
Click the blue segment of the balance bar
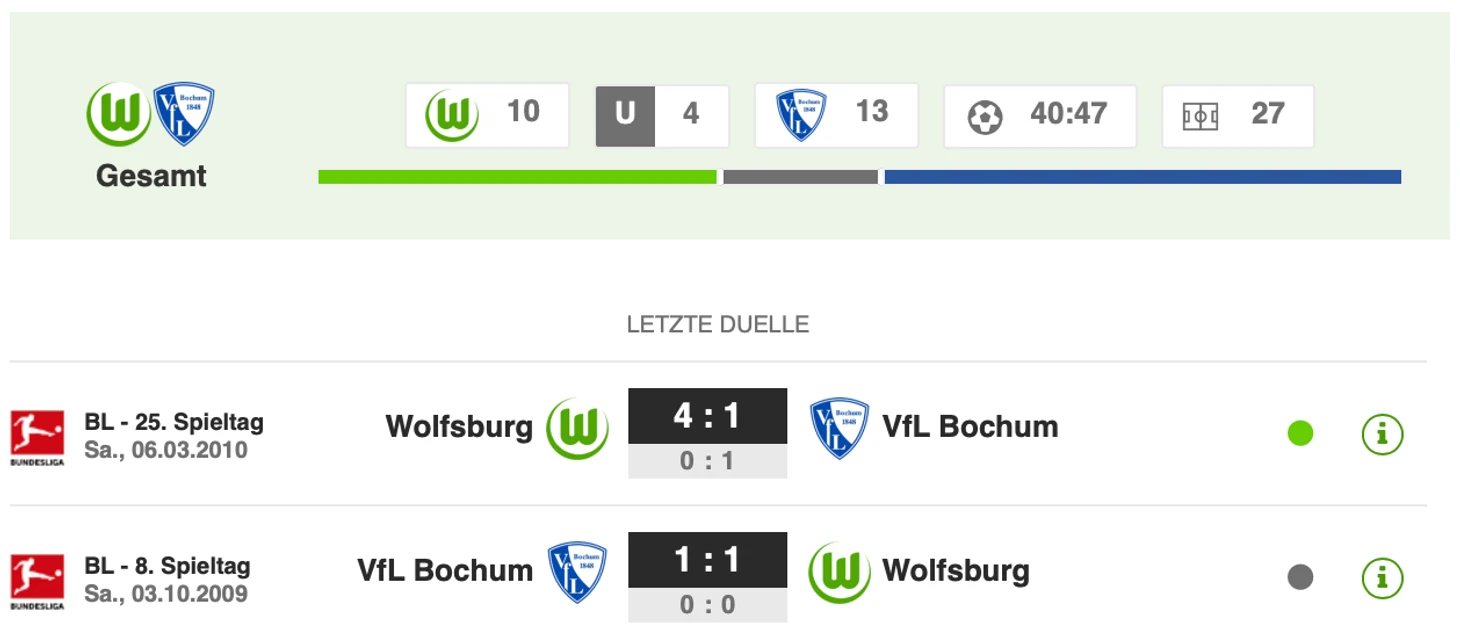point(1143,177)
